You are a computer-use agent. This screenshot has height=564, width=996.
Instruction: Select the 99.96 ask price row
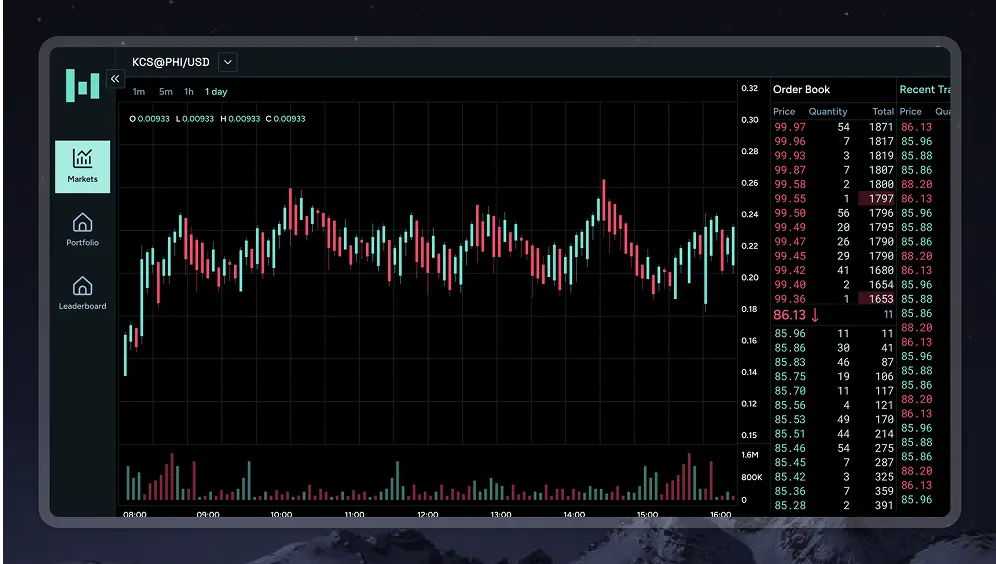coord(833,142)
